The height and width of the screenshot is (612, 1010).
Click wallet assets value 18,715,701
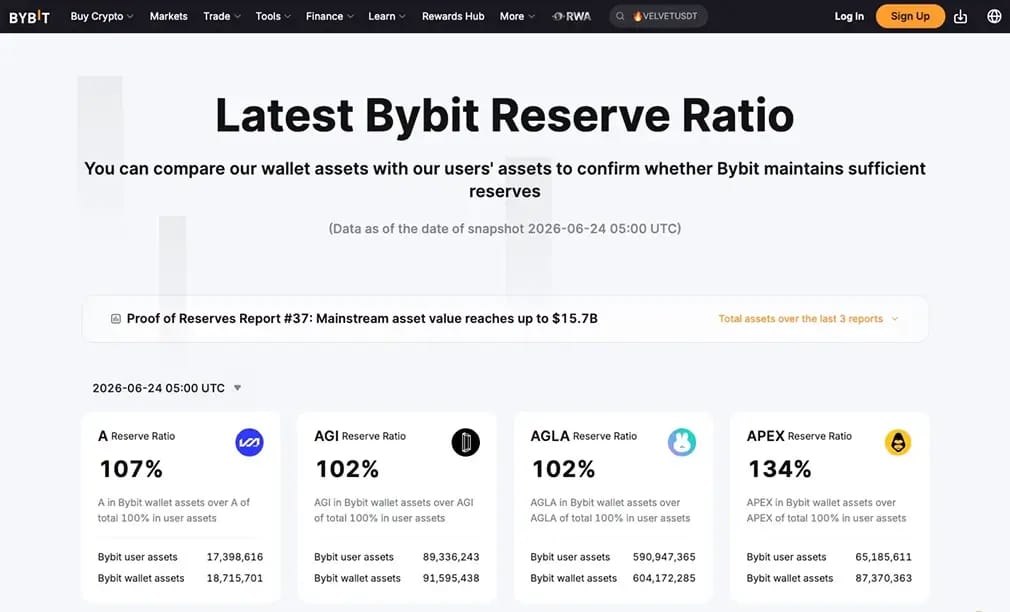pyautogui.click(x=234, y=579)
